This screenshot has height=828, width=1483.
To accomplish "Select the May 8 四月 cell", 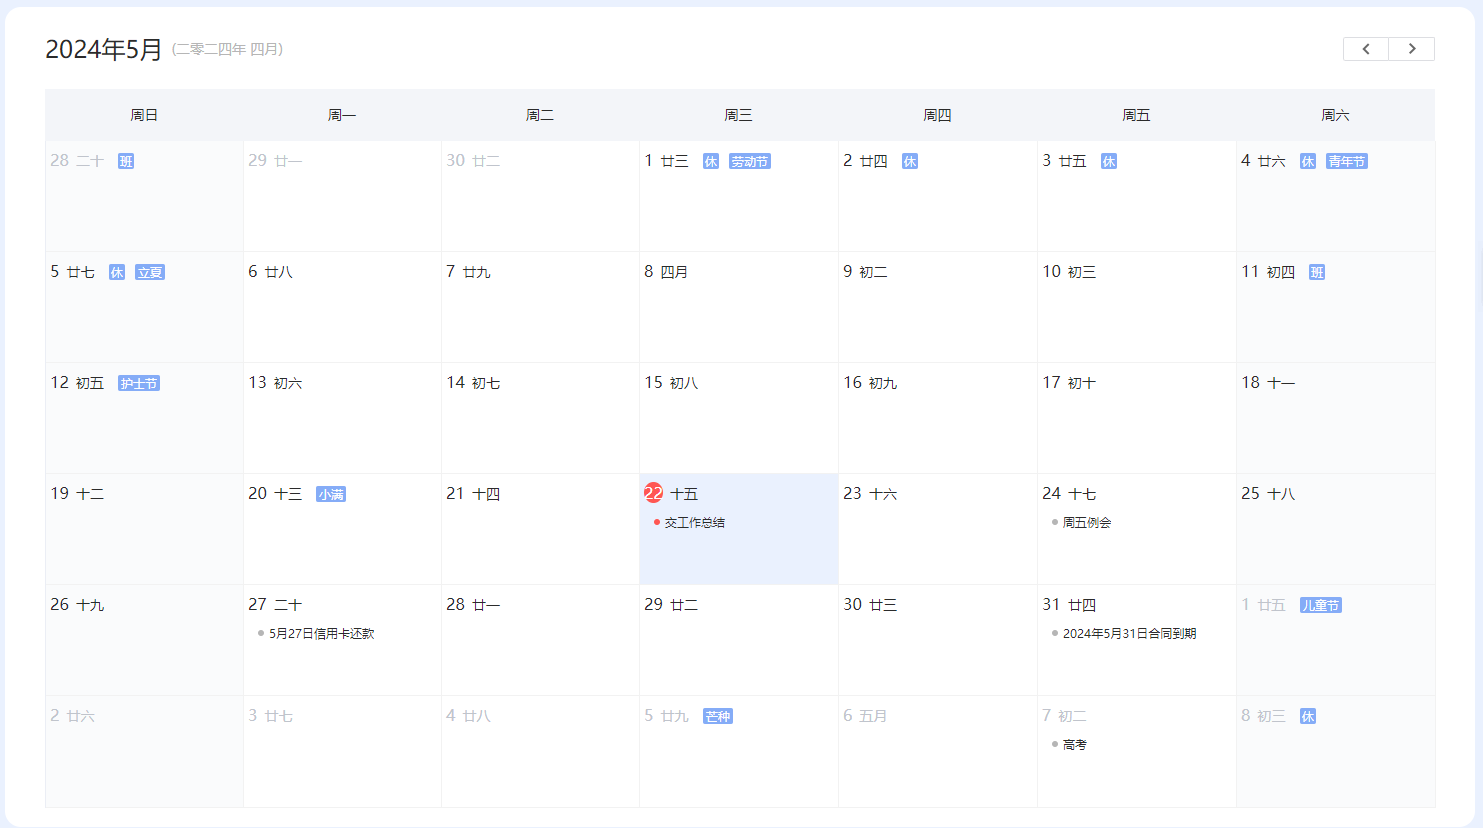I will click(x=739, y=307).
